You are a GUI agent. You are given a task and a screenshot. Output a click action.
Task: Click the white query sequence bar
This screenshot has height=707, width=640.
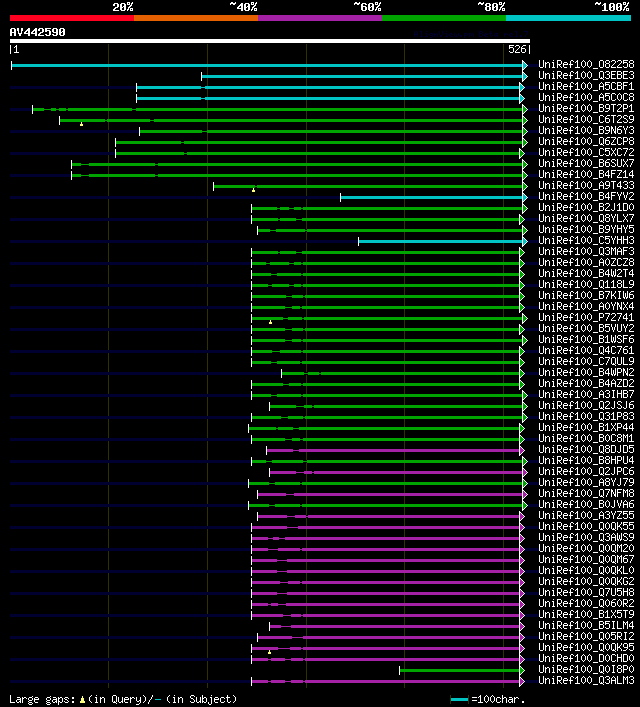point(270,41)
